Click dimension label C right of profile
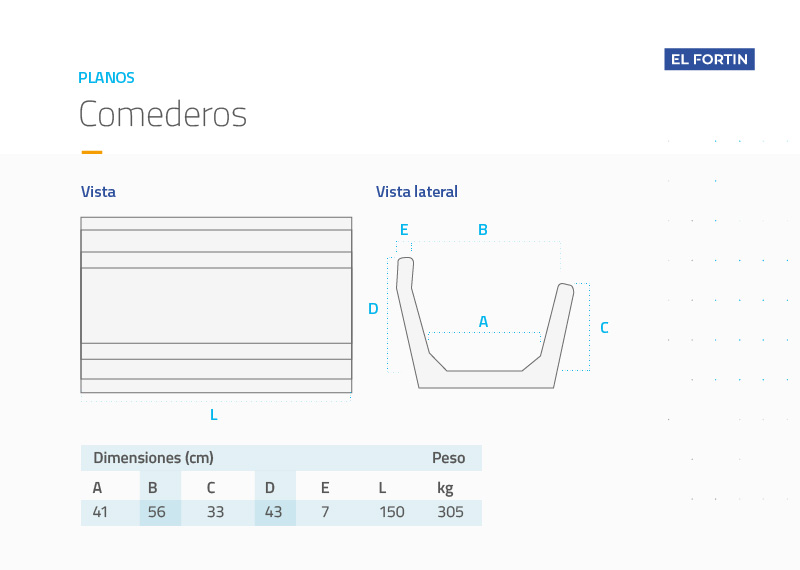 (604, 328)
